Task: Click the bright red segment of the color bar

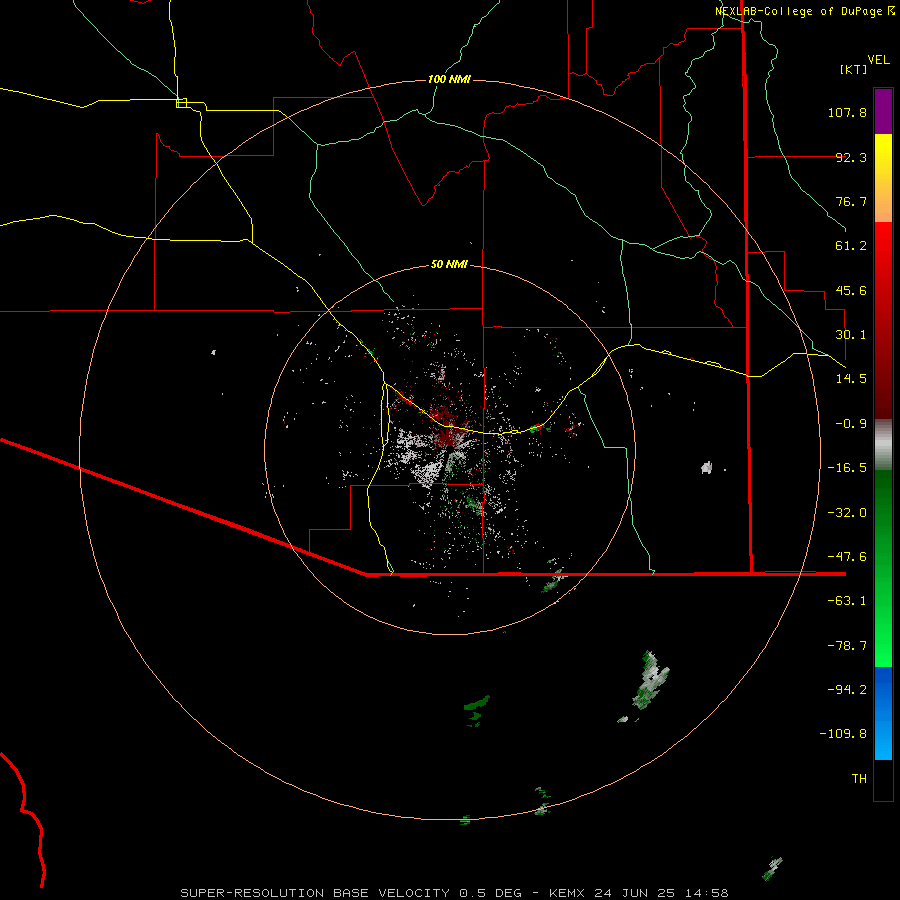Action: [883, 320]
